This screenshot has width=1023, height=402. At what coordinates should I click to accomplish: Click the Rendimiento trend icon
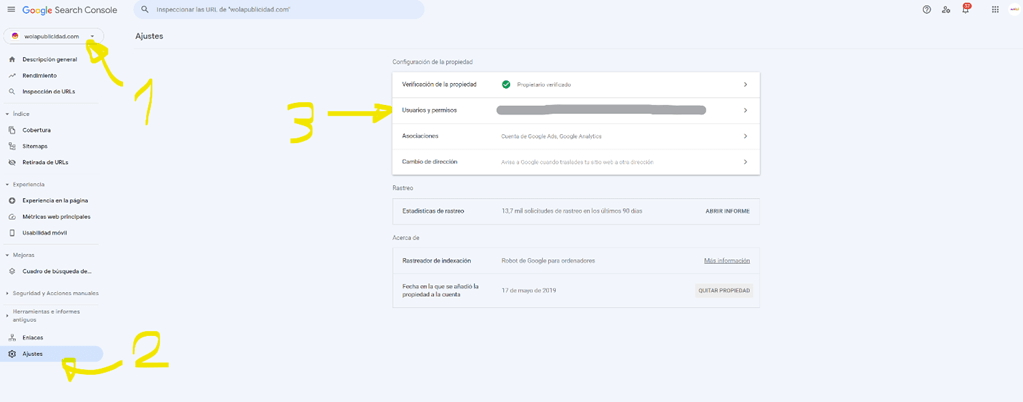pos(12,76)
